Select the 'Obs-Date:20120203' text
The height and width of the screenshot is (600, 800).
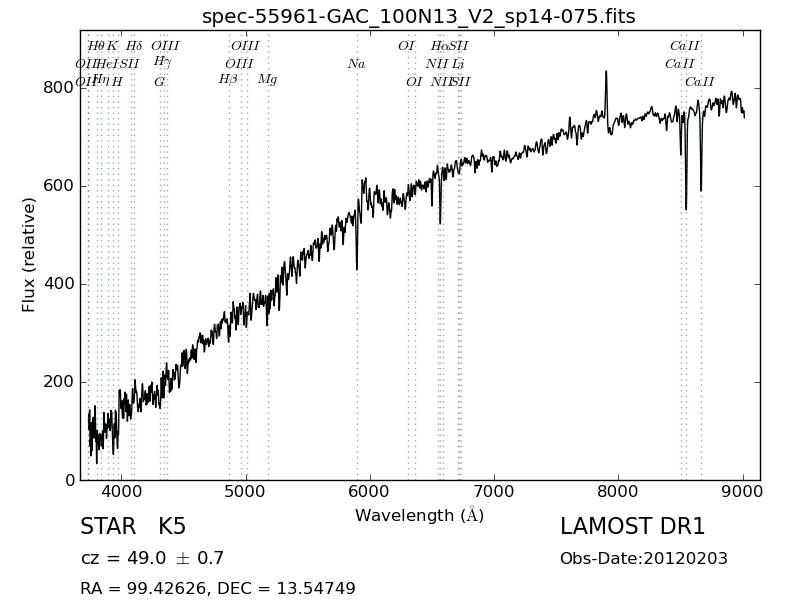(644, 559)
